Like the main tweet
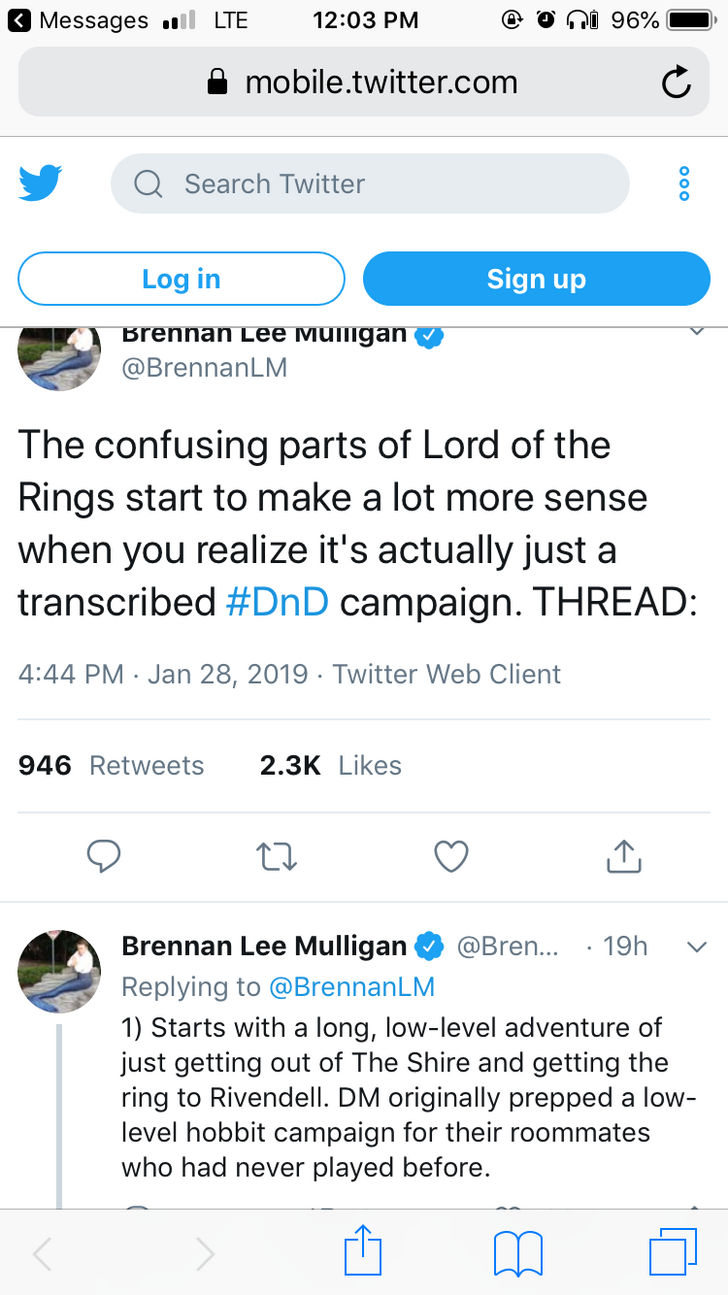This screenshot has height=1295, width=728. (x=451, y=857)
